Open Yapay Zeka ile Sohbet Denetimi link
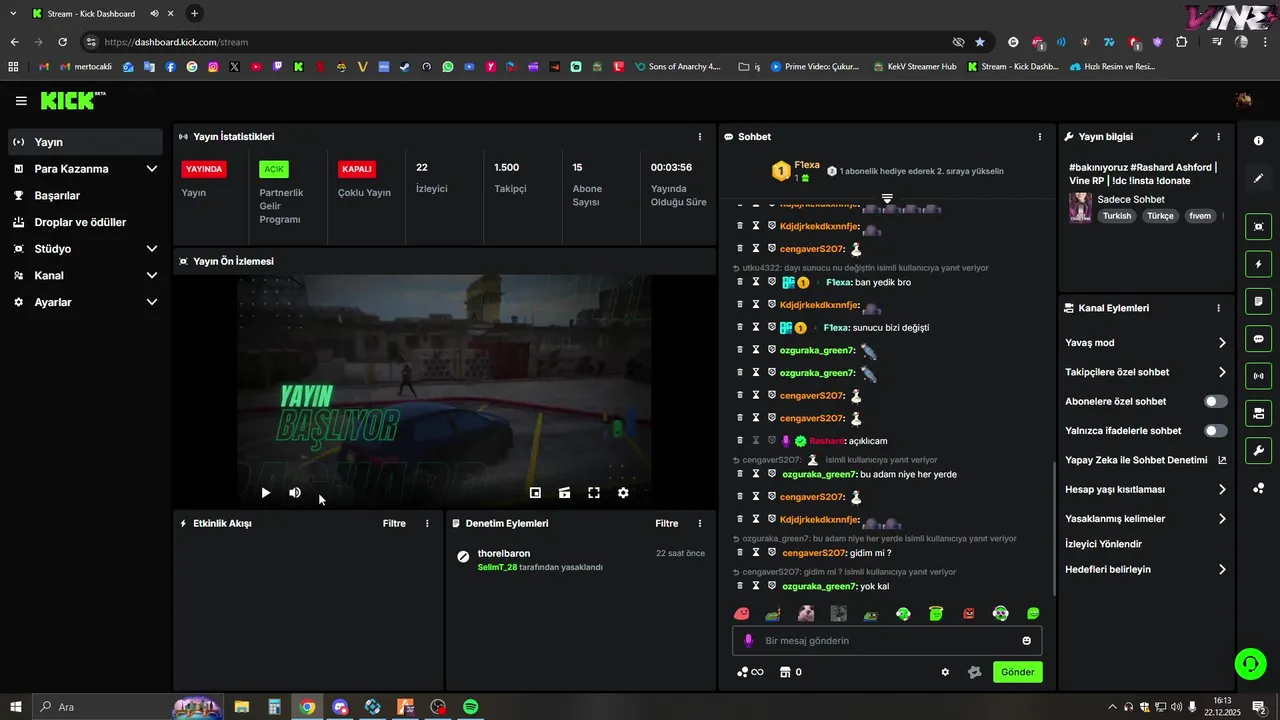Image resolution: width=1280 pixels, height=720 pixels. (x=1146, y=460)
